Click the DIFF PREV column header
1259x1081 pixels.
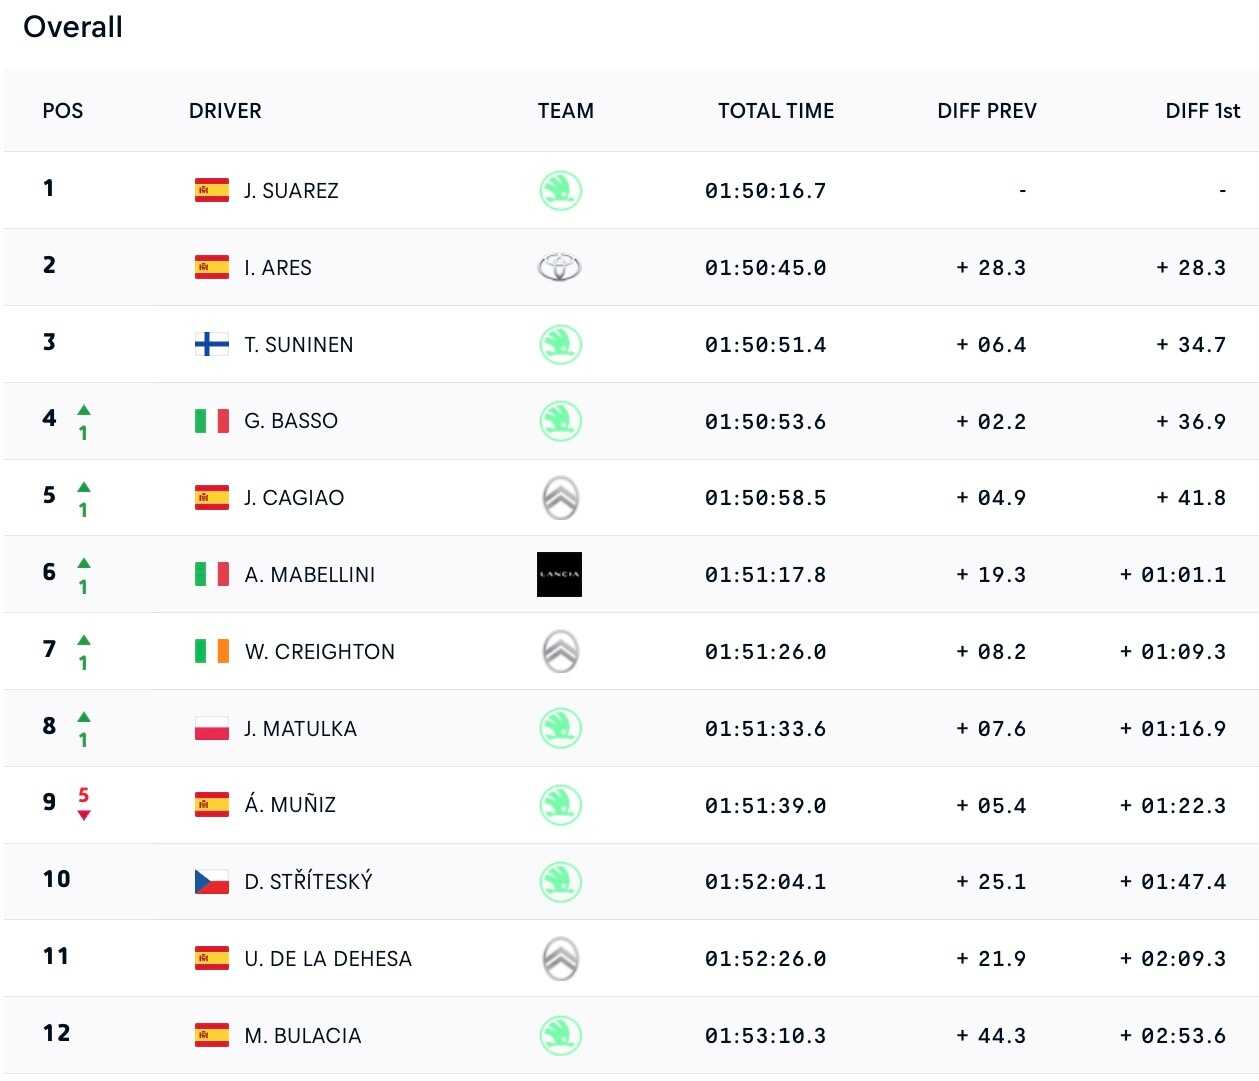coord(986,111)
